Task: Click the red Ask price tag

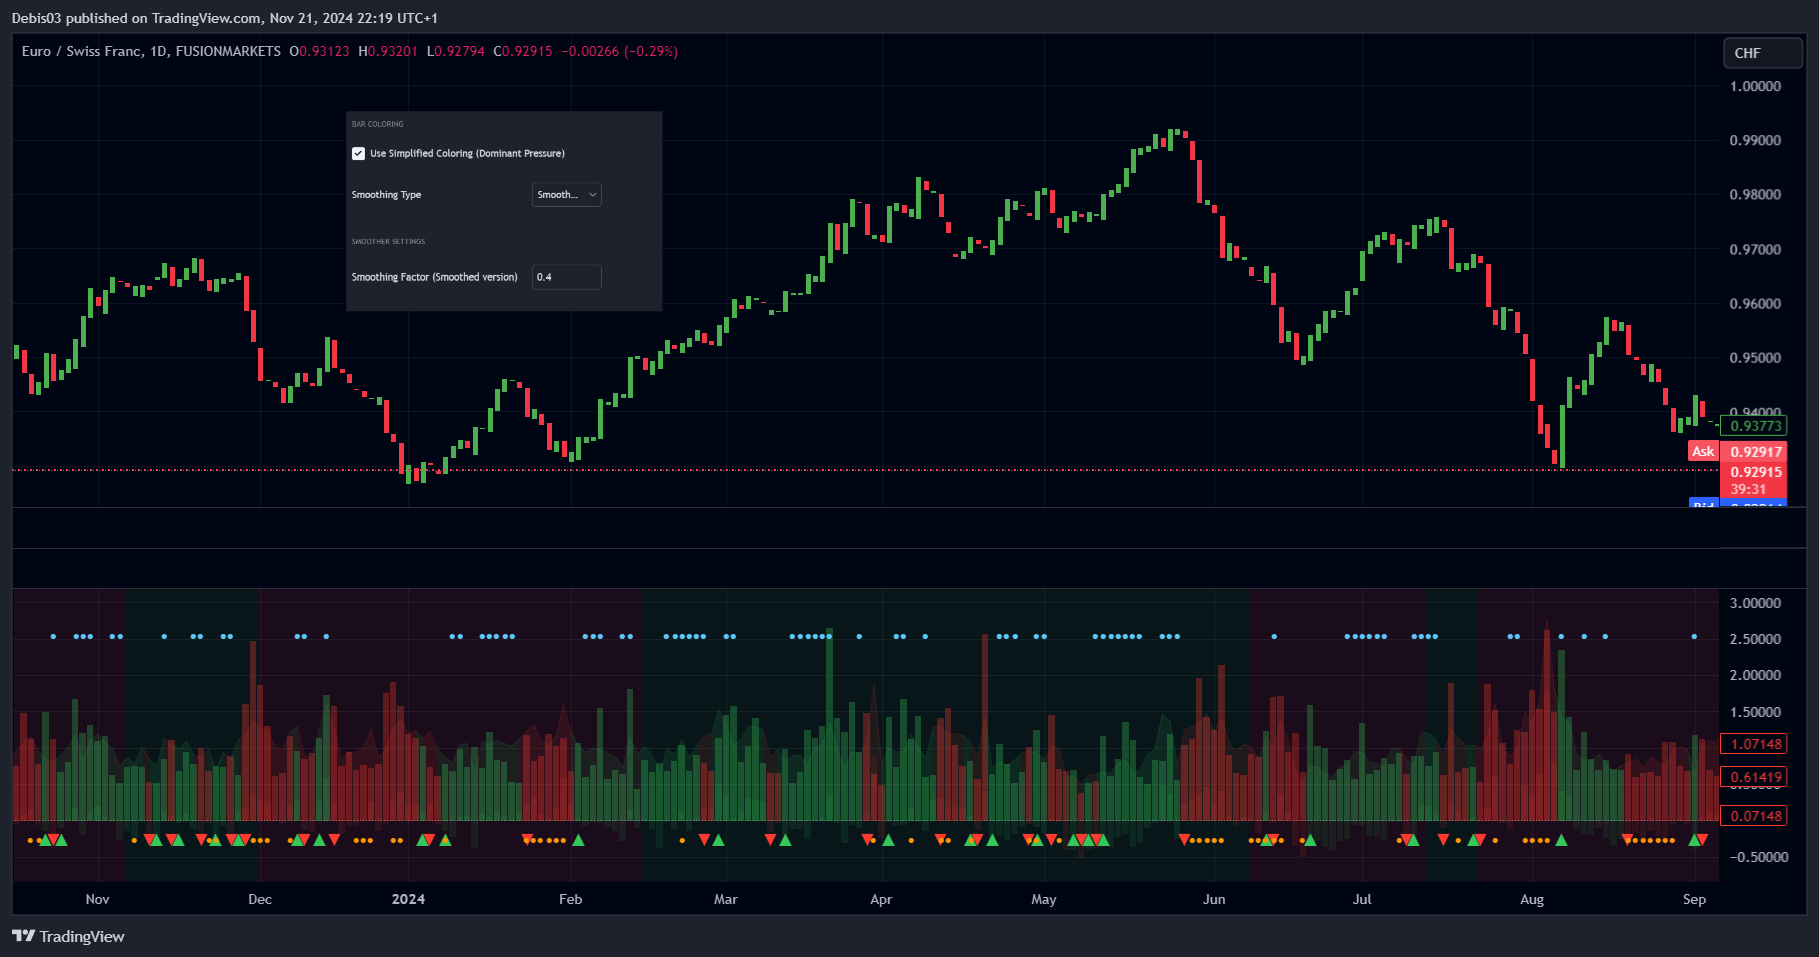Action: pyautogui.click(x=1703, y=451)
